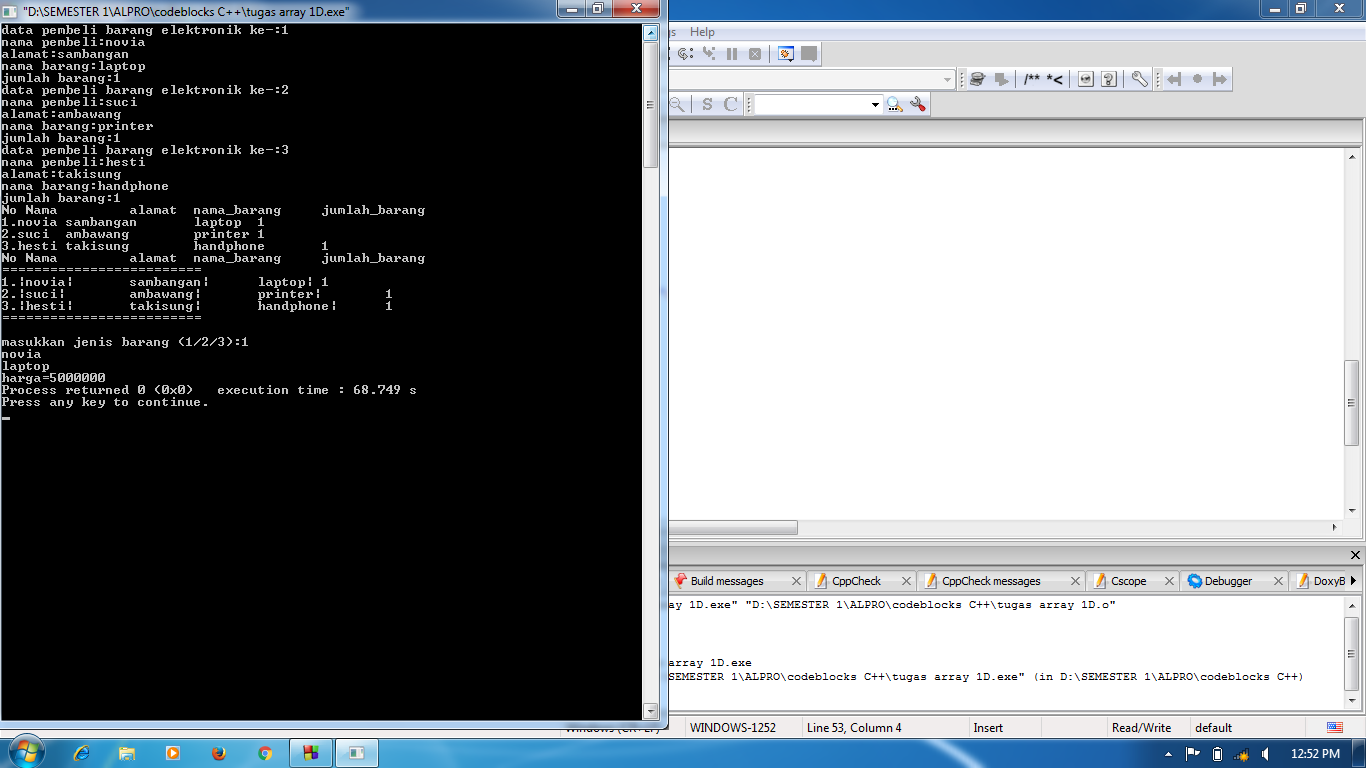1366x768 pixels.
Task: Launch Firefox from taskbar
Action: click(x=219, y=753)
